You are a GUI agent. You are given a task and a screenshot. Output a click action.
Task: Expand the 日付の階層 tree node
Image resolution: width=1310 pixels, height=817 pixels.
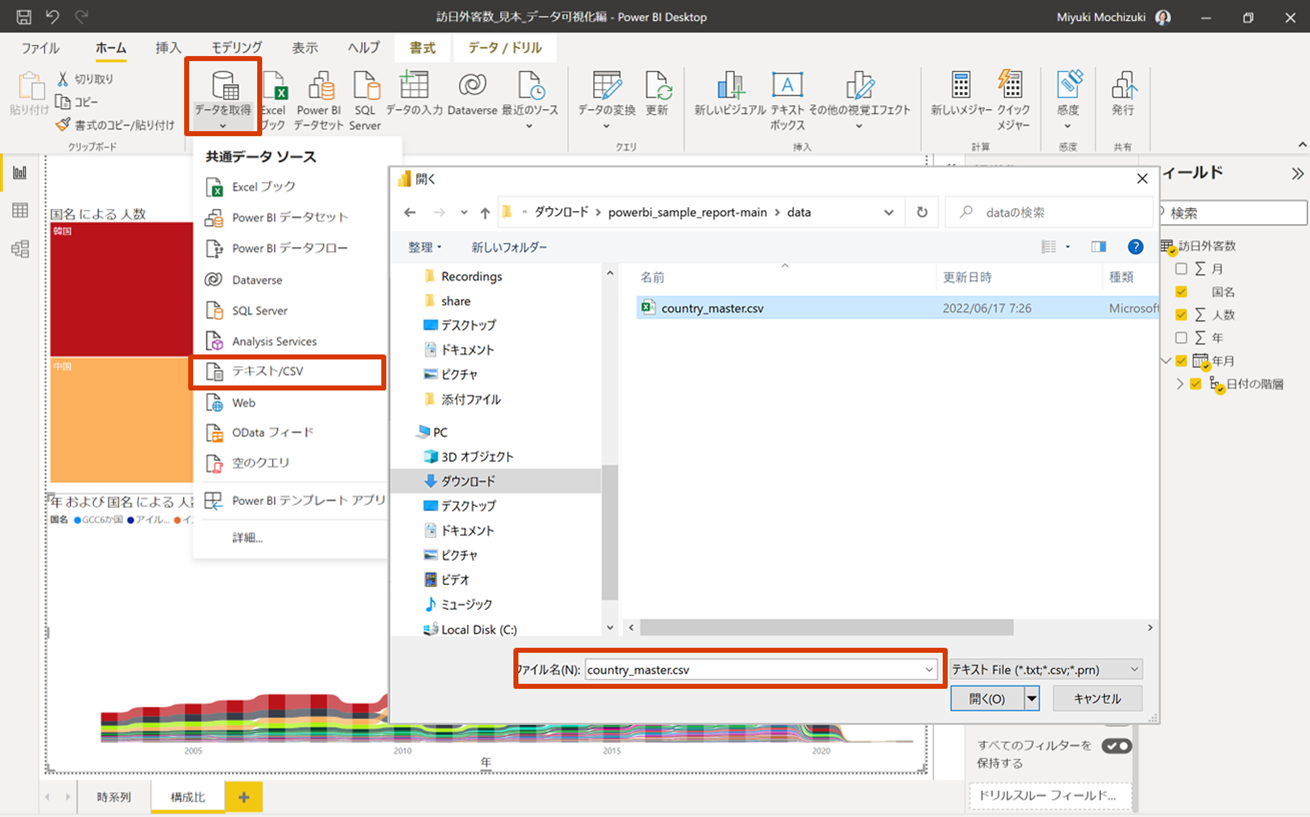click(x=1180, y=384)
